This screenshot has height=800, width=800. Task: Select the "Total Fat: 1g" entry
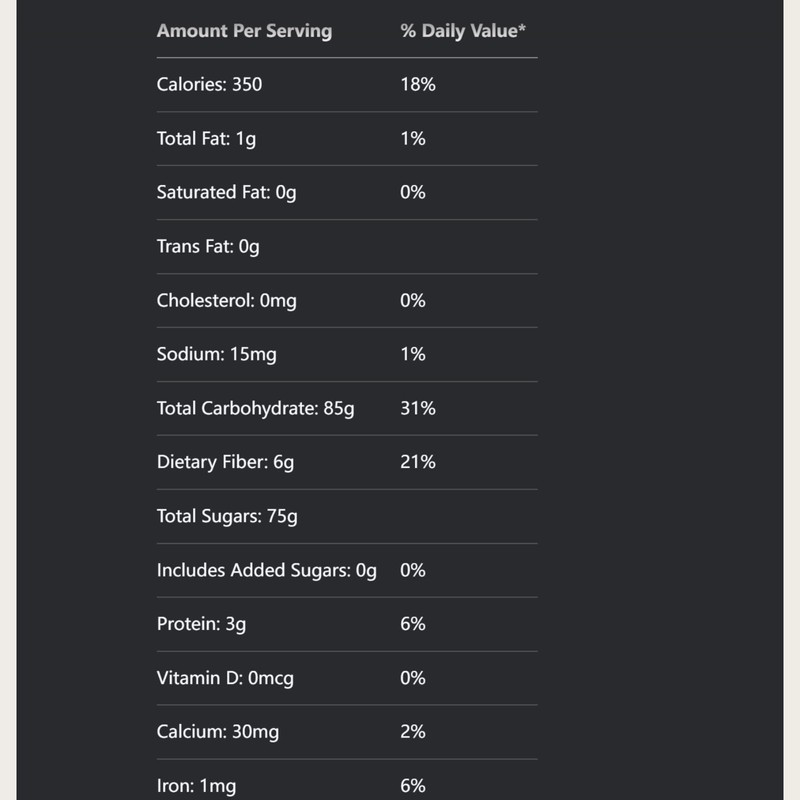(206, 138)
